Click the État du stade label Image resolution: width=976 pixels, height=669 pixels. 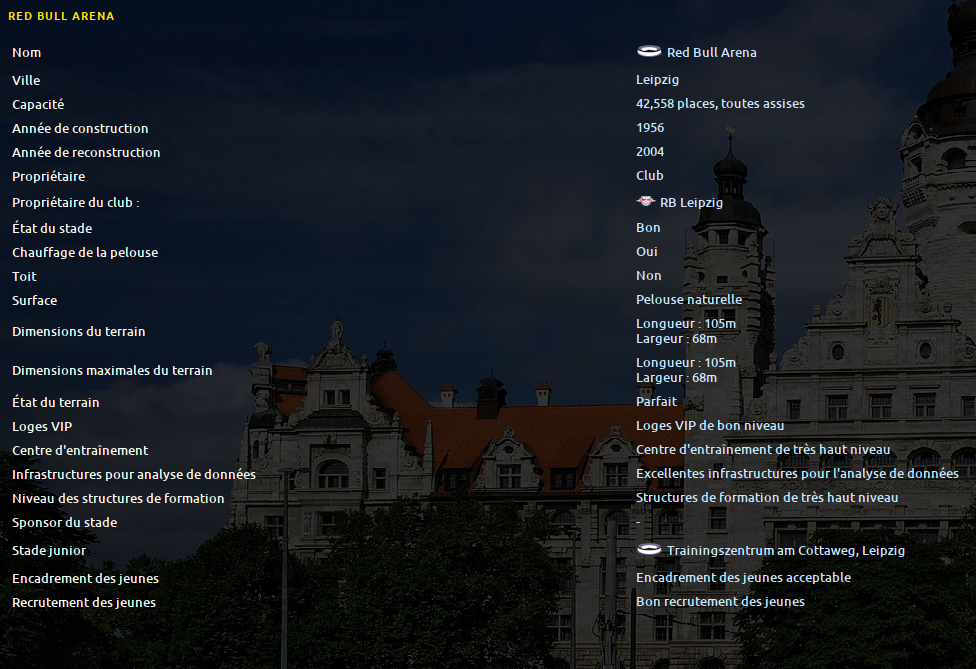[x=52, y=228]
